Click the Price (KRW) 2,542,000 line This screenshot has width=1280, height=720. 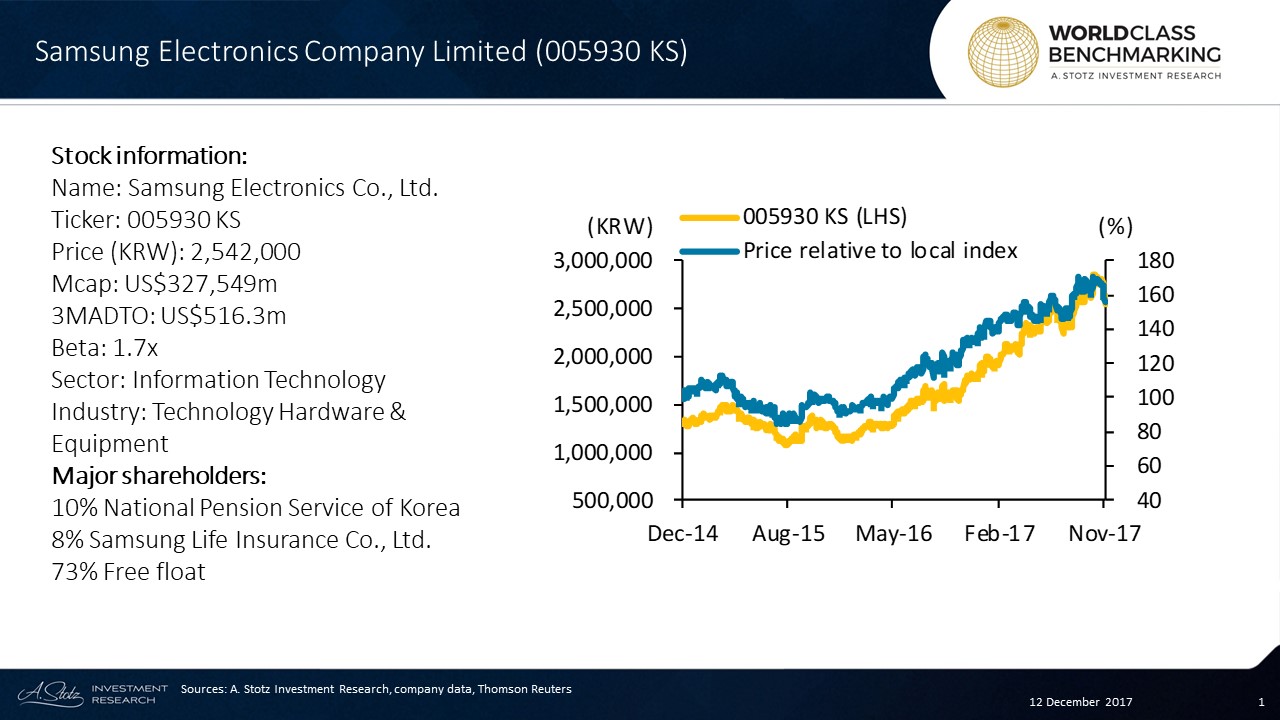(176, 252)
